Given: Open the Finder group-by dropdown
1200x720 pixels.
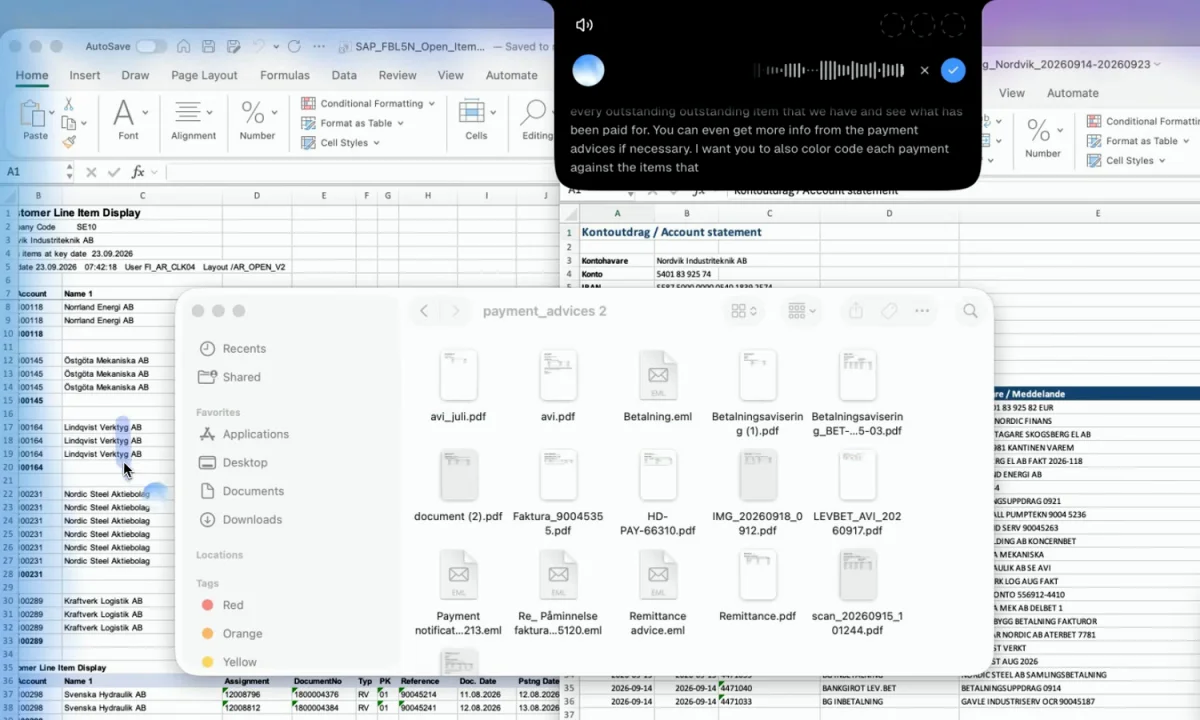Looking at the screenshot, I should (x=804, y=311).
